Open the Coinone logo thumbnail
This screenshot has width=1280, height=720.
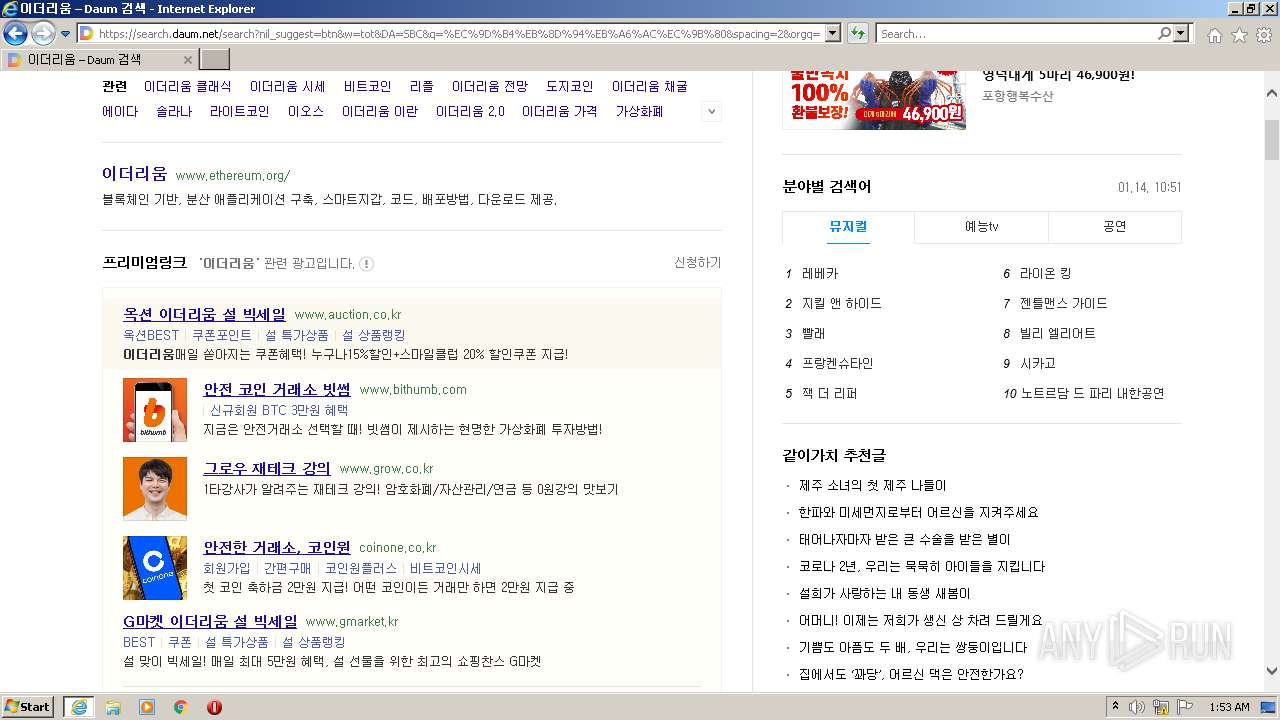(155, 568)
